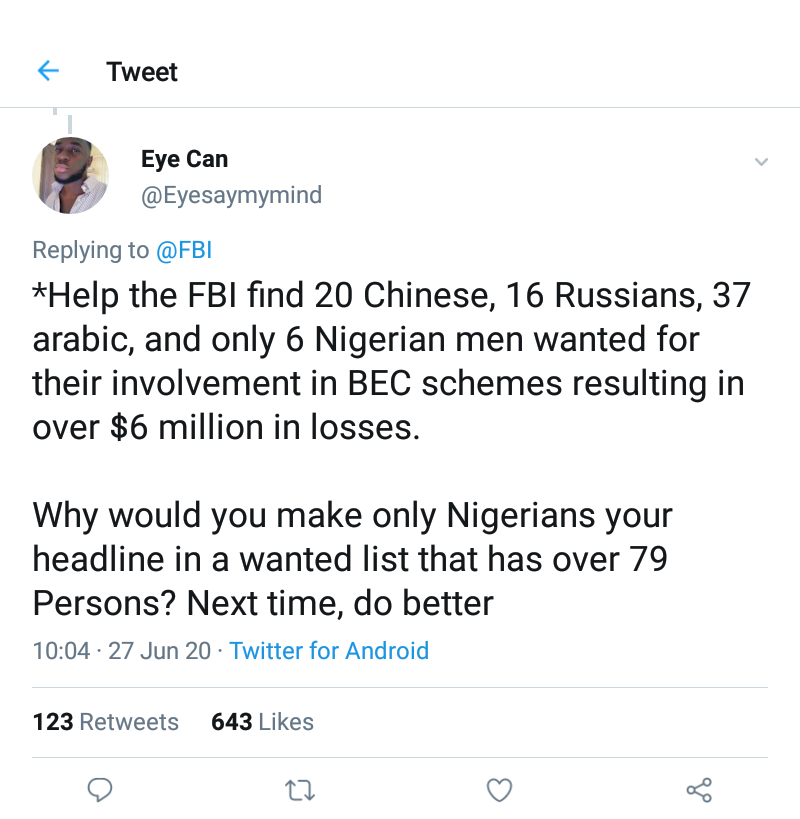Viewport: 800px width, 819px height.
Task: Click the 27 Jun 20 date
Action: point(159,651)
